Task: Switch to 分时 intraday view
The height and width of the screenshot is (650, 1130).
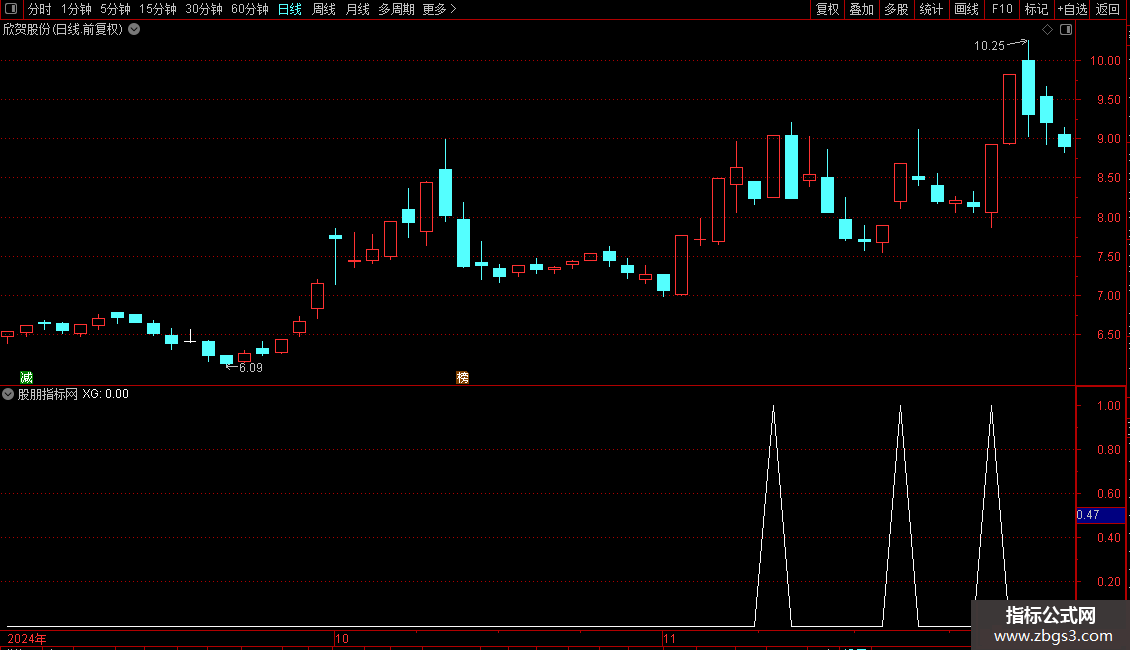Action: (x=40, y=9)
